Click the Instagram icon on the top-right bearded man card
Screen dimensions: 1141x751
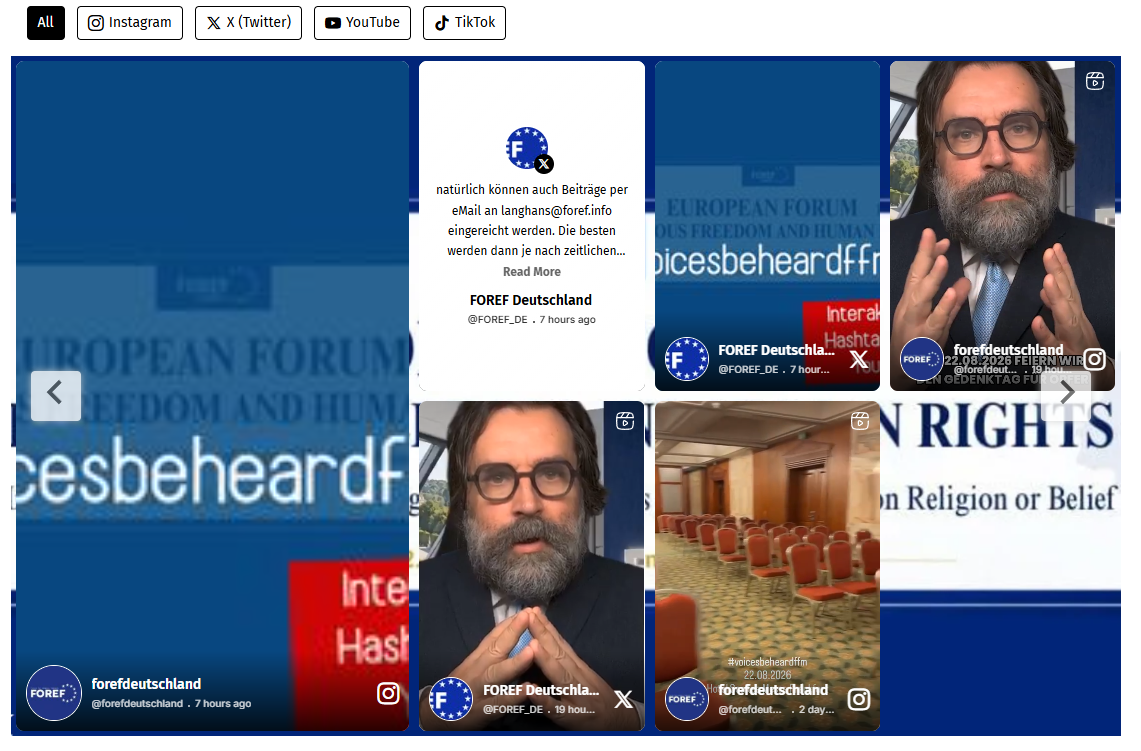coord(1094,359)
